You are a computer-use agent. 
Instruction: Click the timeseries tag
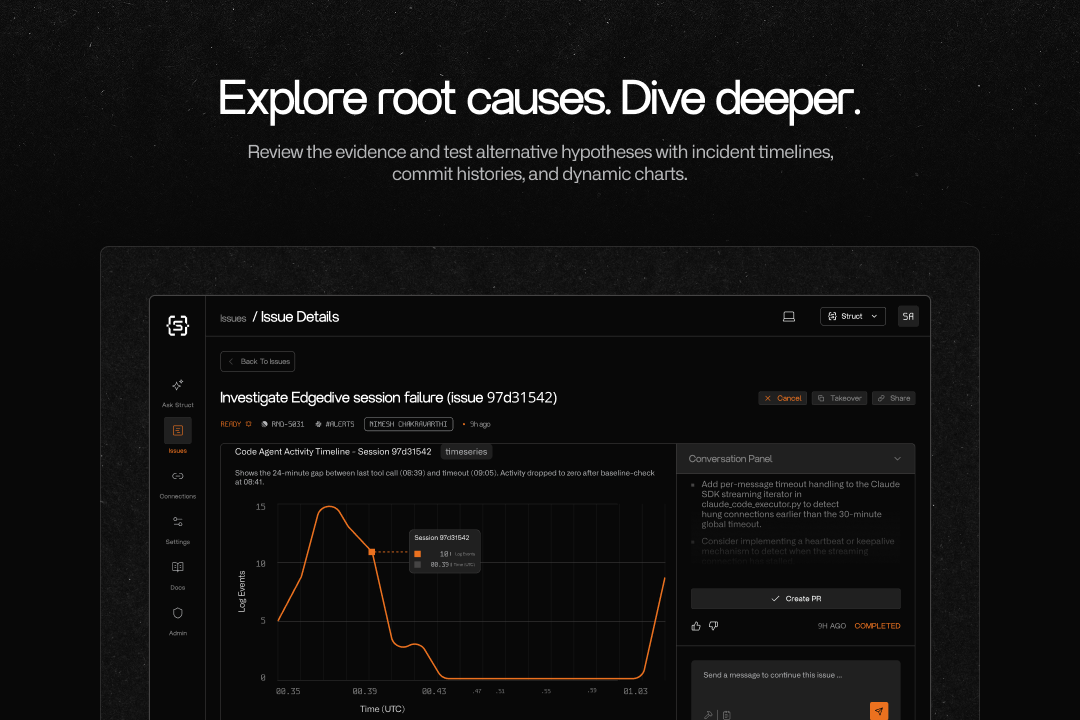pos(466,452)
